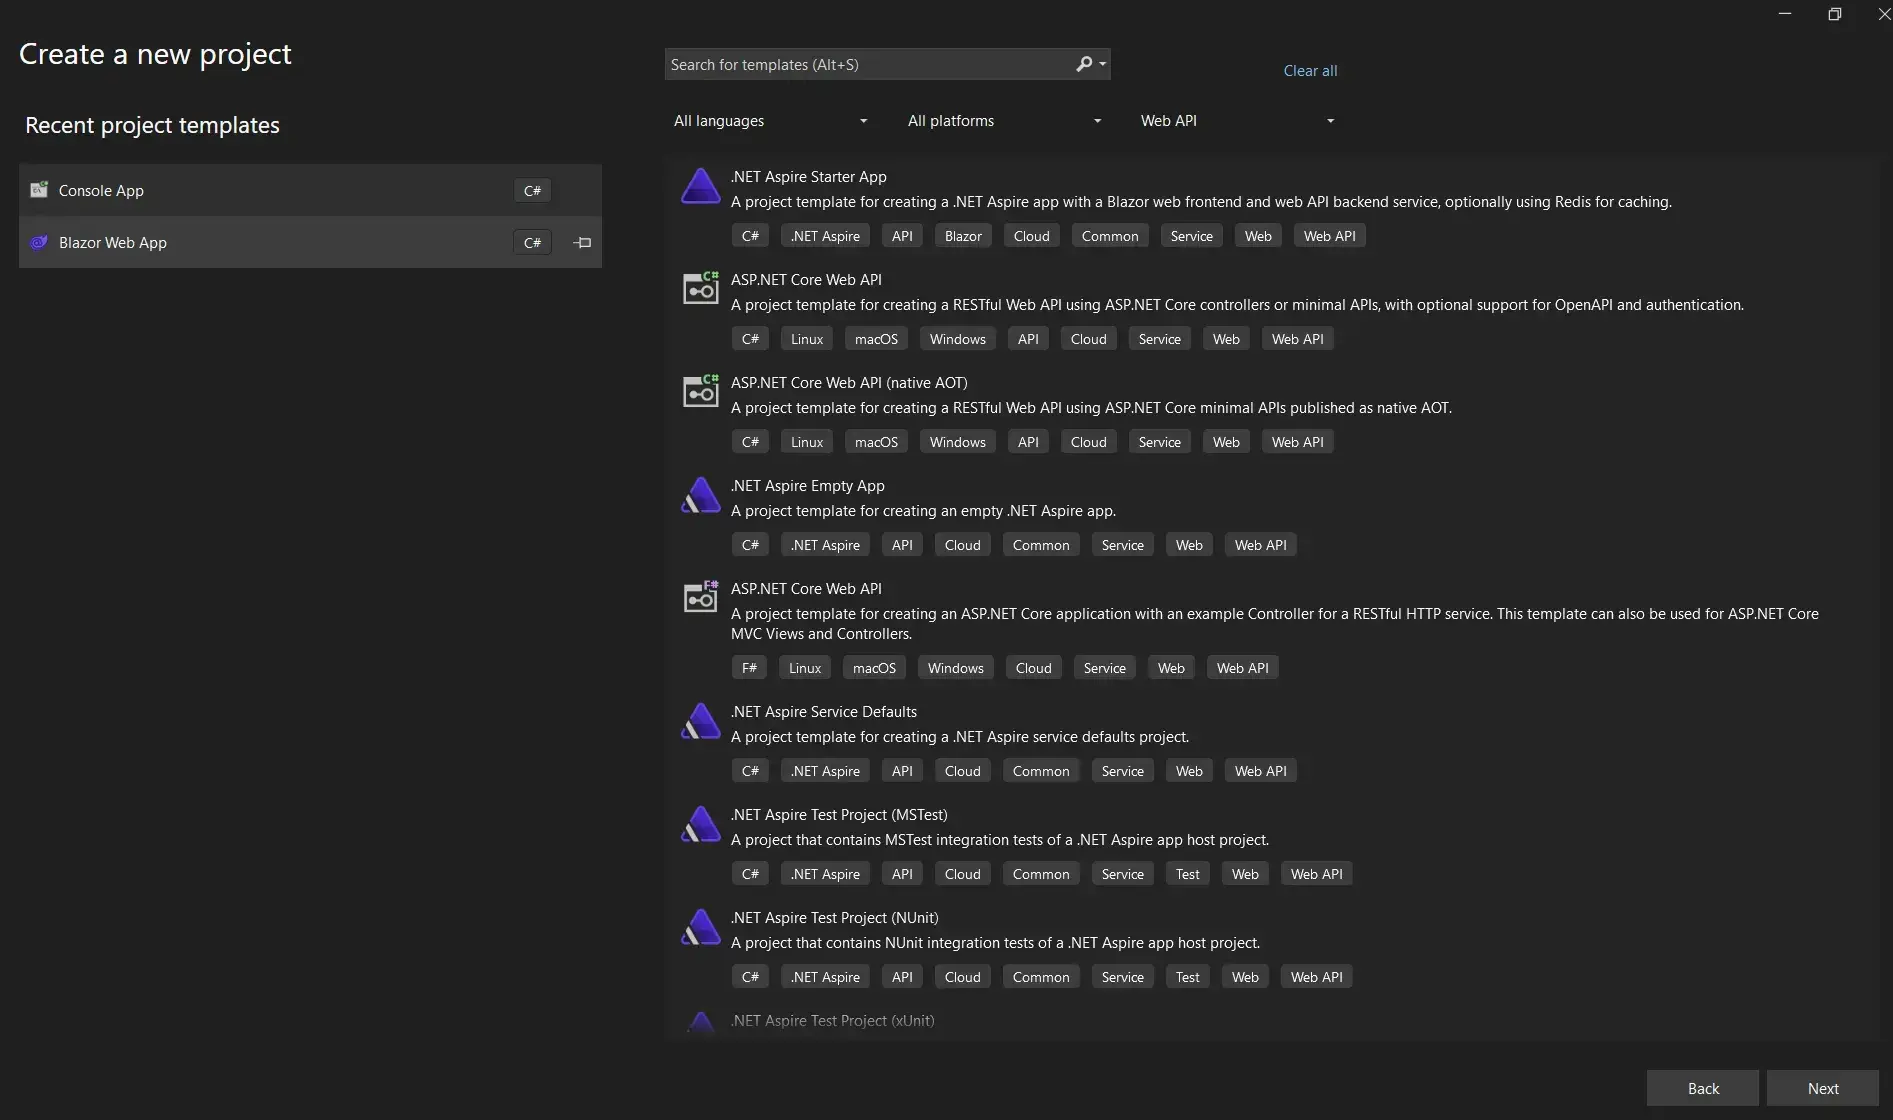Click Test tag on Aspire MSTest project

(1187, 874)
